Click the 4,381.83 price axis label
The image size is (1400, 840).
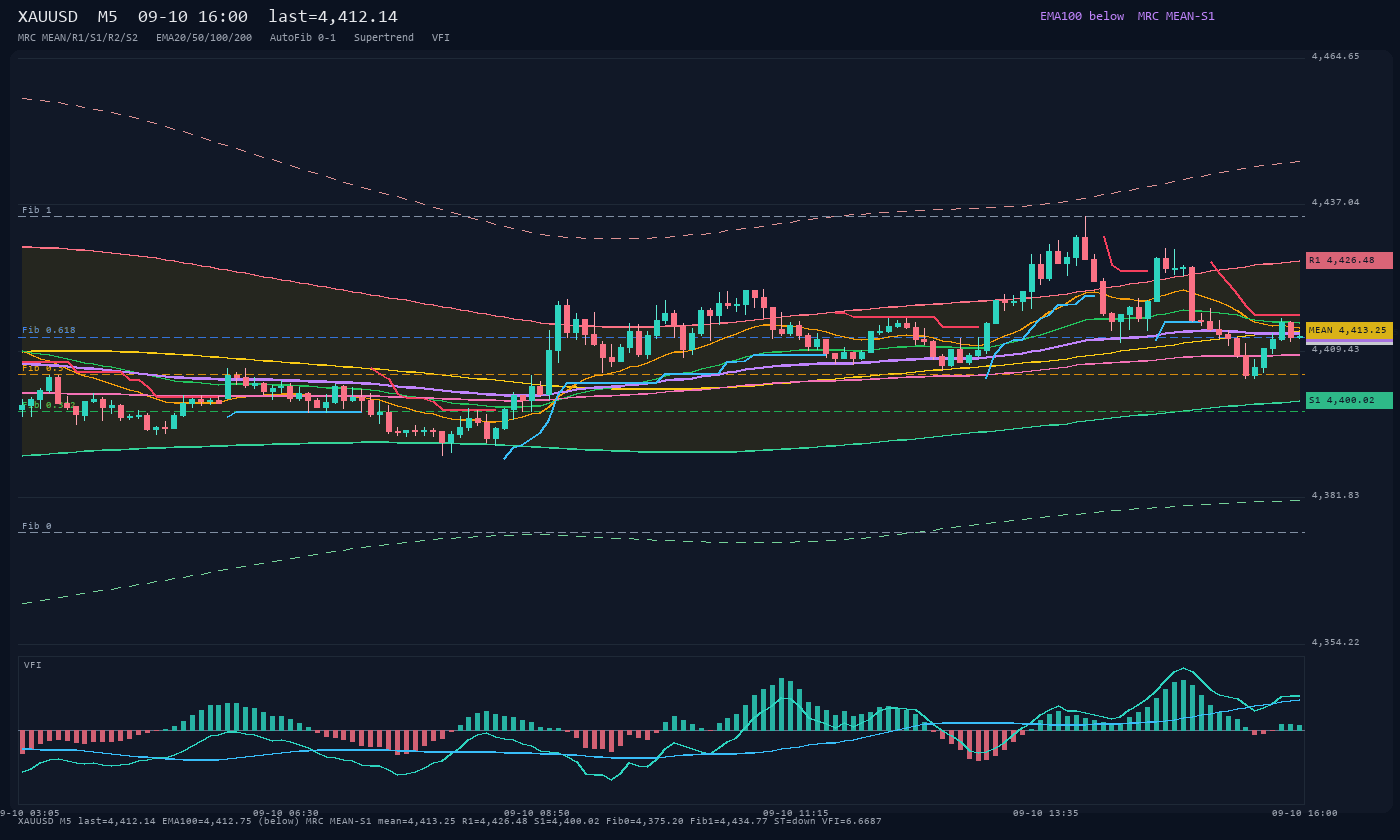point(1336,496)
